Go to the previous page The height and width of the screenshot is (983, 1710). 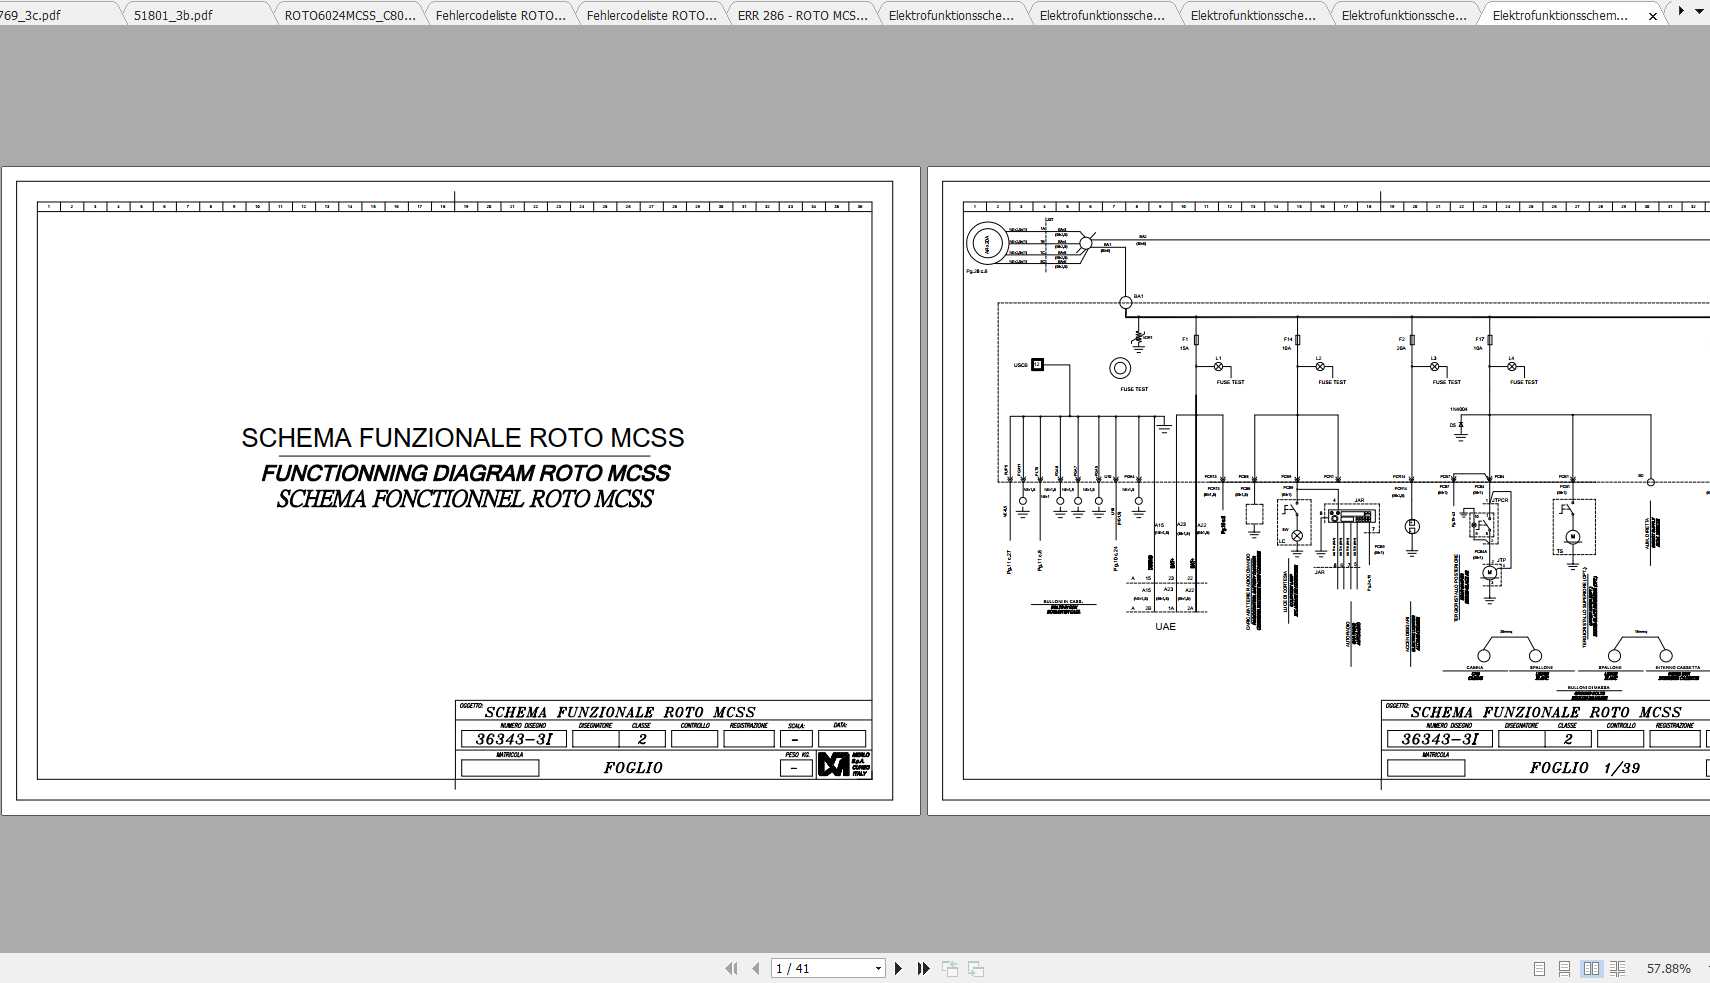coord(756,968)
